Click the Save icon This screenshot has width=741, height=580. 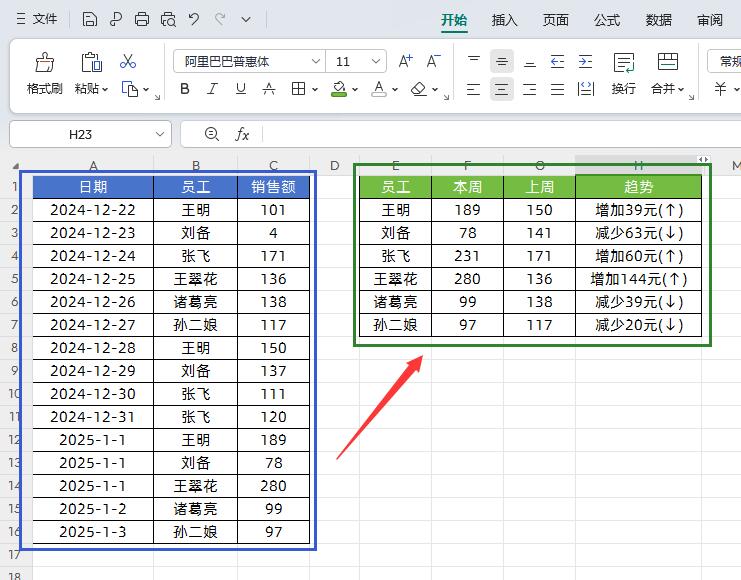89,19
